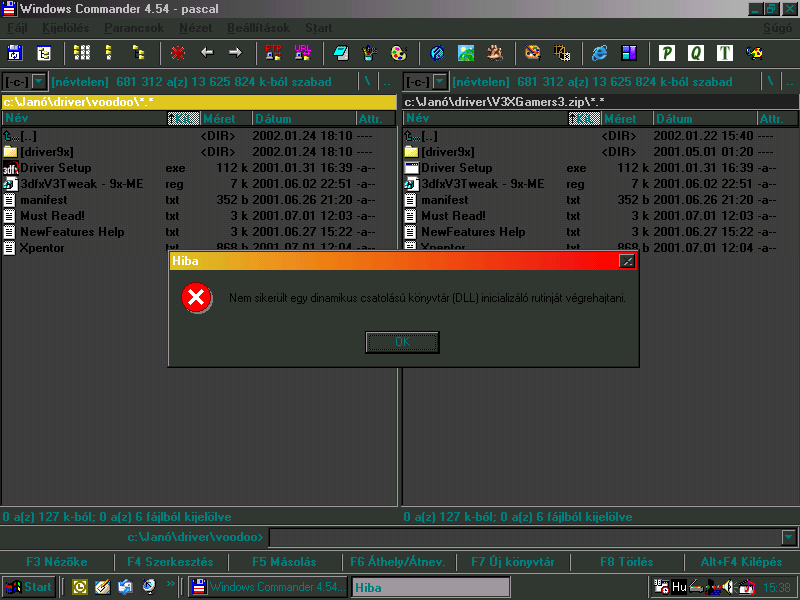
Task: Expand the command line history dropdown
Action: pos(789,538)
